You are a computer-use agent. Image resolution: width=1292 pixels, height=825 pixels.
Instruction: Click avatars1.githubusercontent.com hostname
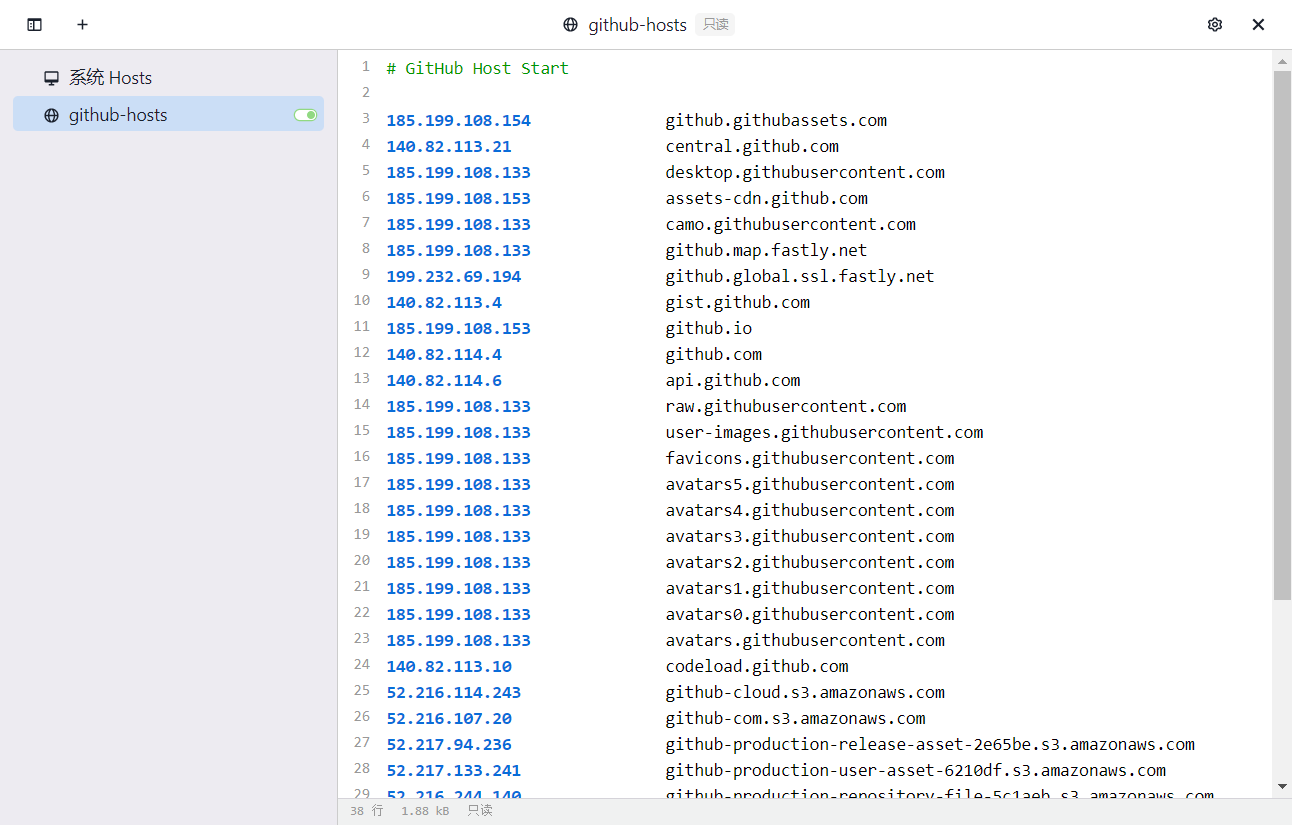tap(810, 588)
